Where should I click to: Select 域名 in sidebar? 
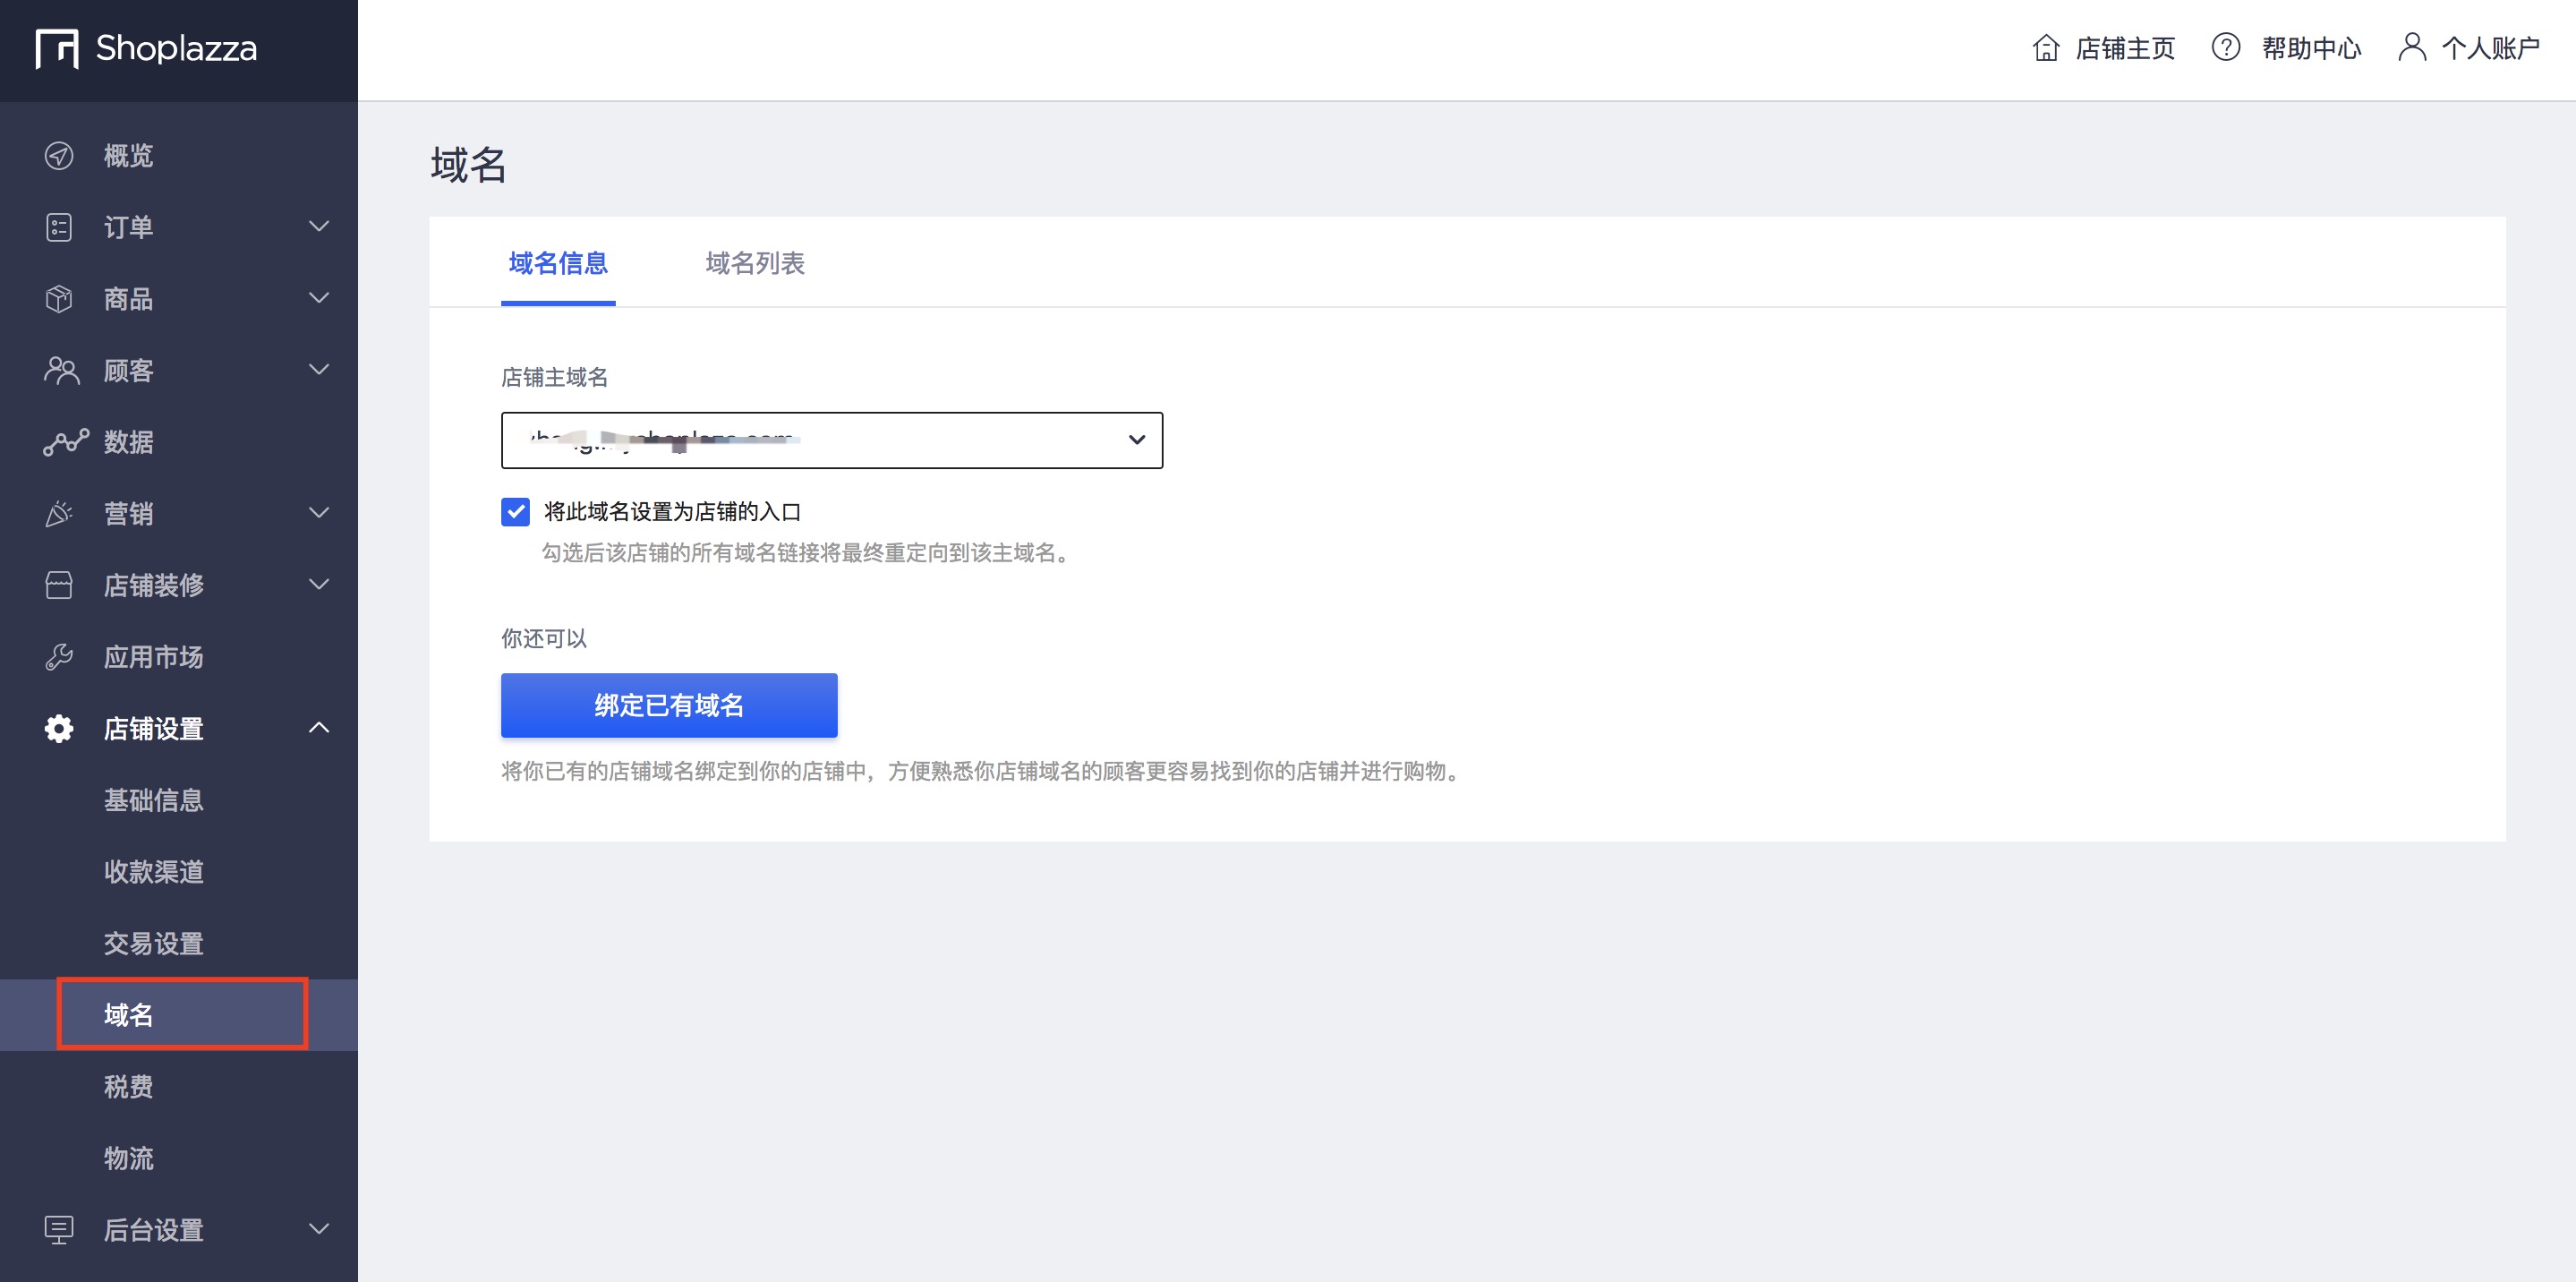click(179, 1015)
